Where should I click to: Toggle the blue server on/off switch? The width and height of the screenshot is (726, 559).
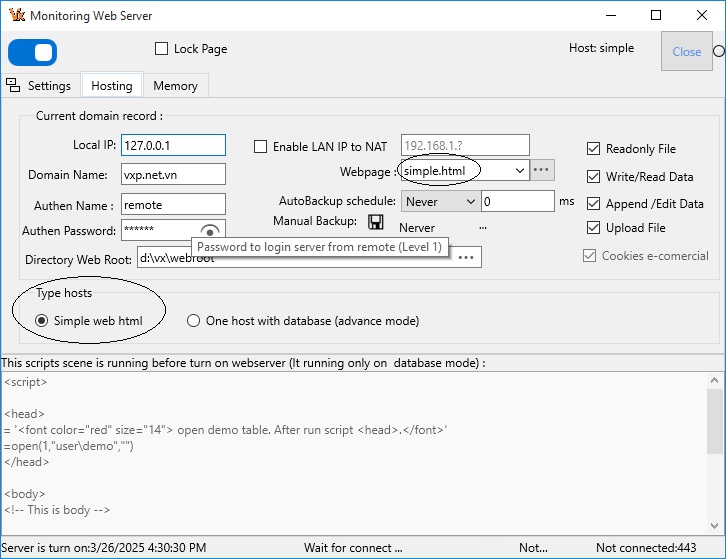pos(33,53)
